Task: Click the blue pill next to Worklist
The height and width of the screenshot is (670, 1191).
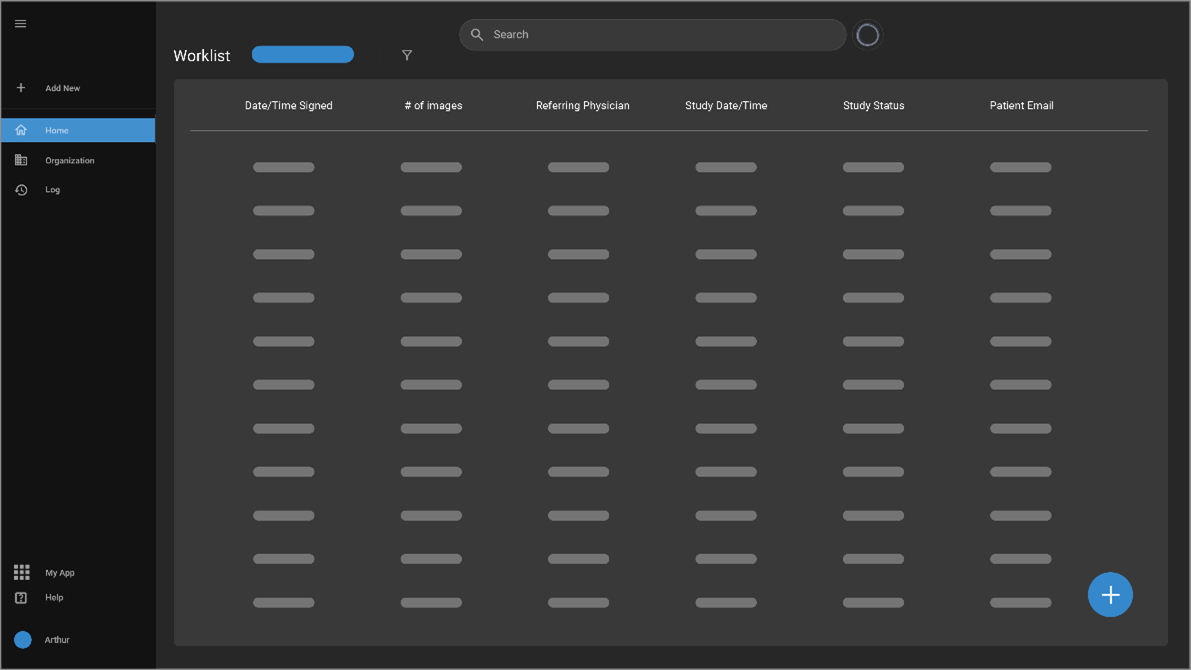Action: pyautogui.click(x=303, y=55)
